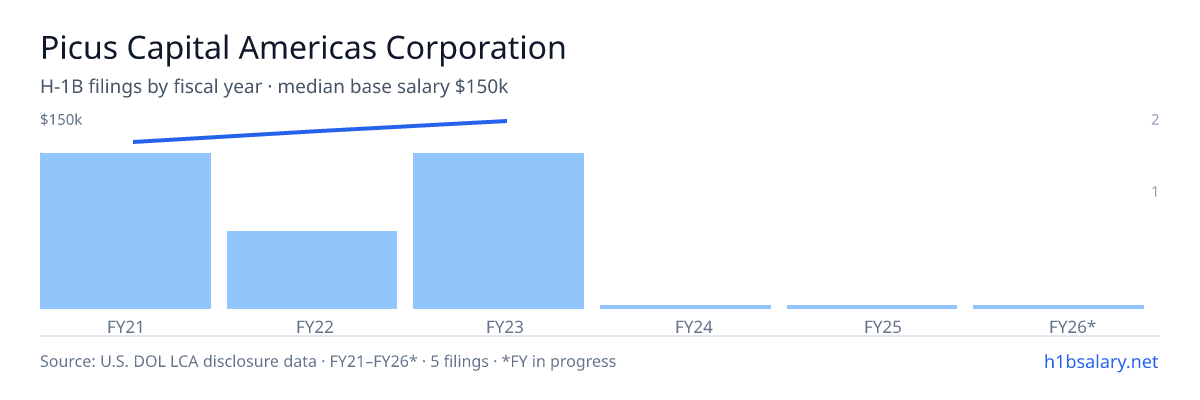
Task: Click the thin FY24 bar
Action: 685,307
